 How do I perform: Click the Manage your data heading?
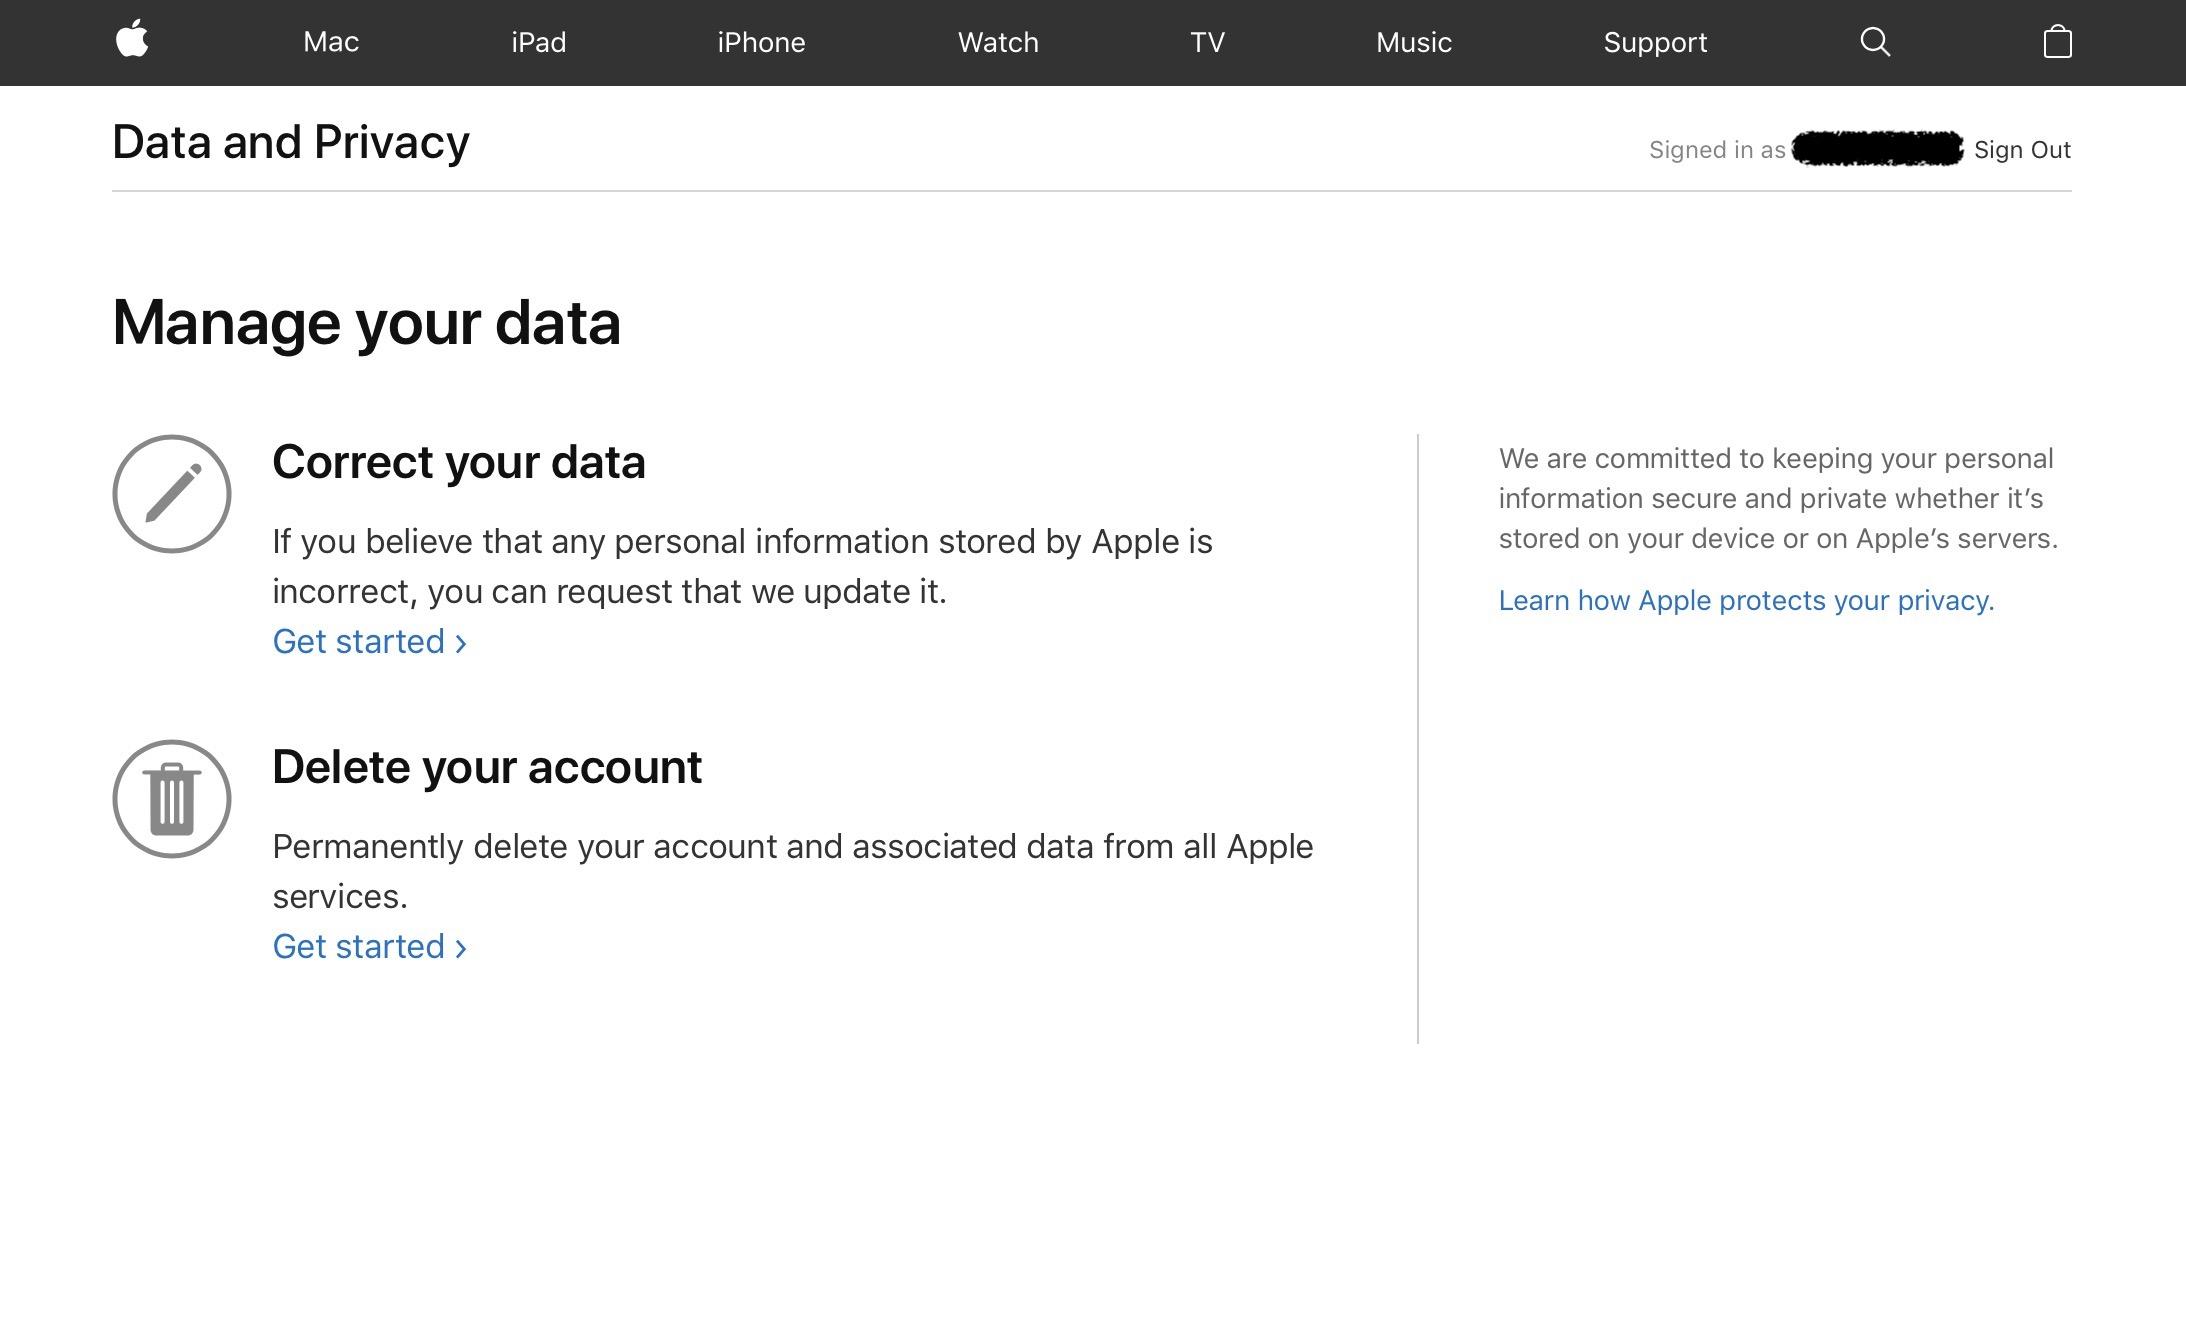(x=366, y=323)
